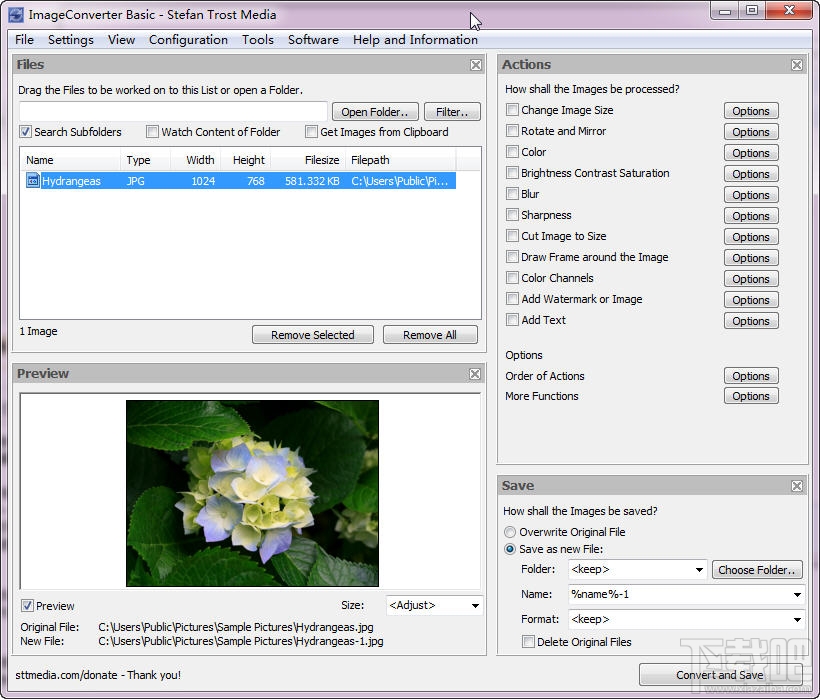Open the Help and Information menu
Viewport: 820px width, 699px height.
pyautogui.click(x=416, y=40)
